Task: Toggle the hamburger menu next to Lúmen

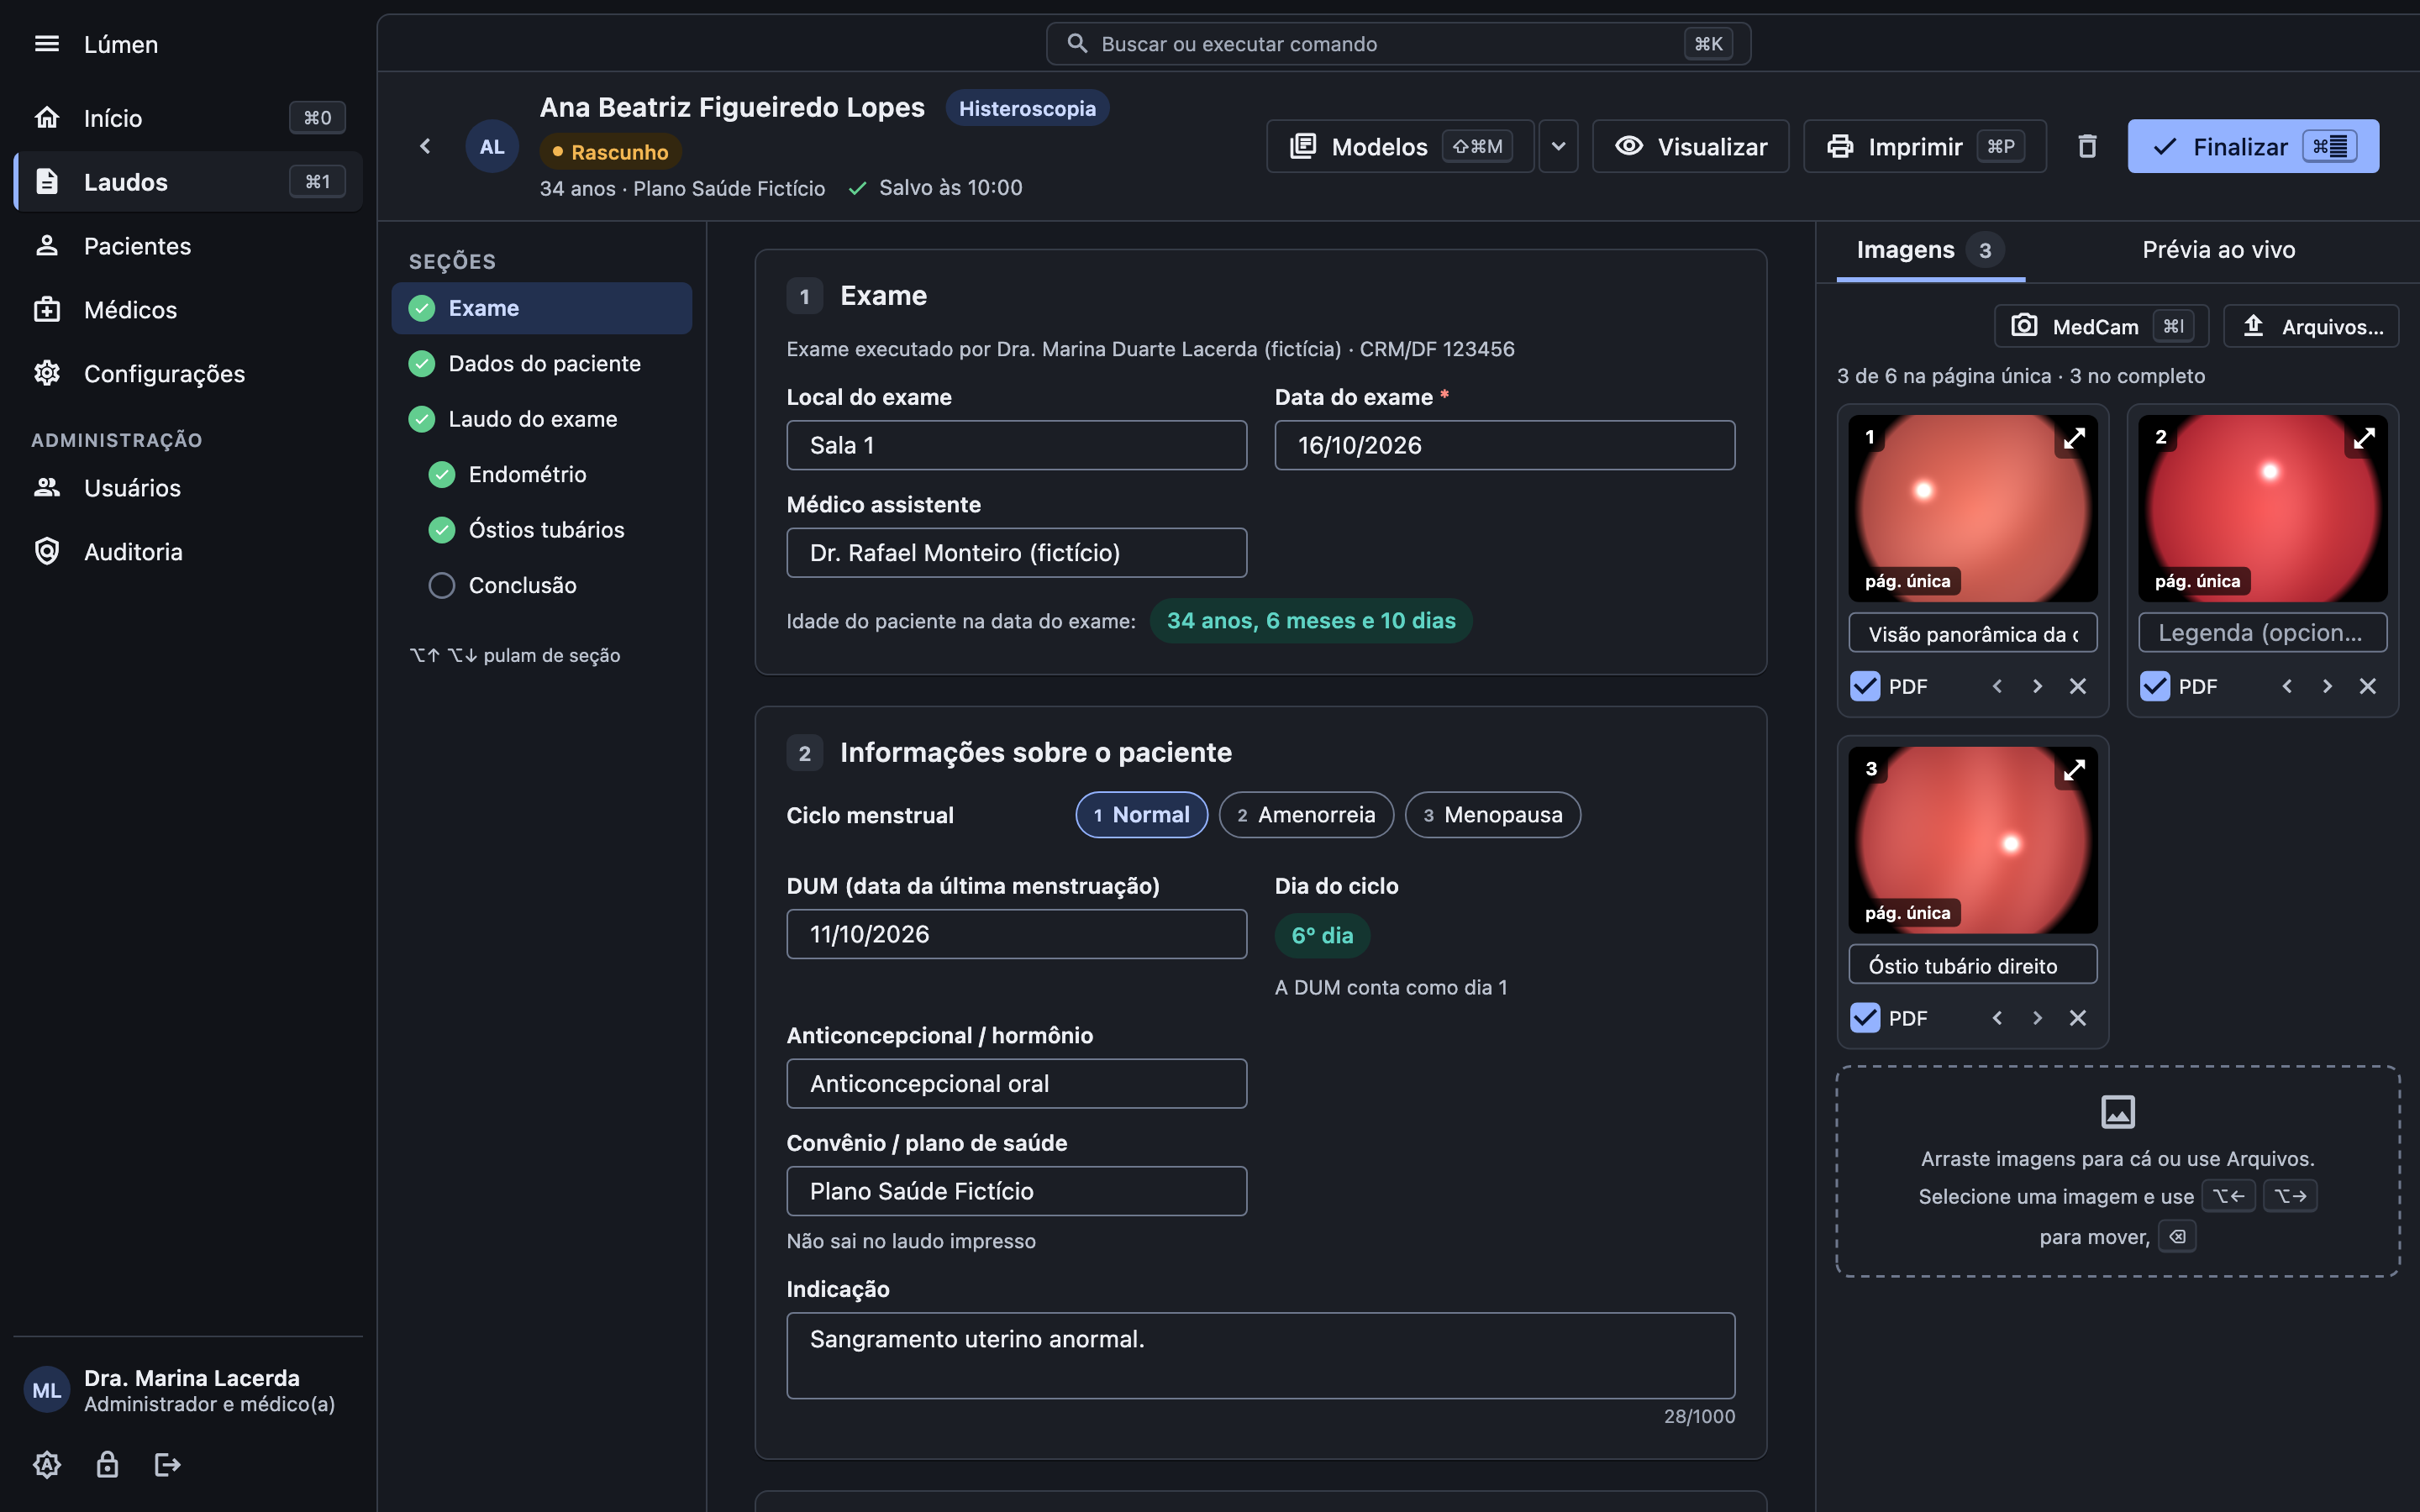Action: 47,44
